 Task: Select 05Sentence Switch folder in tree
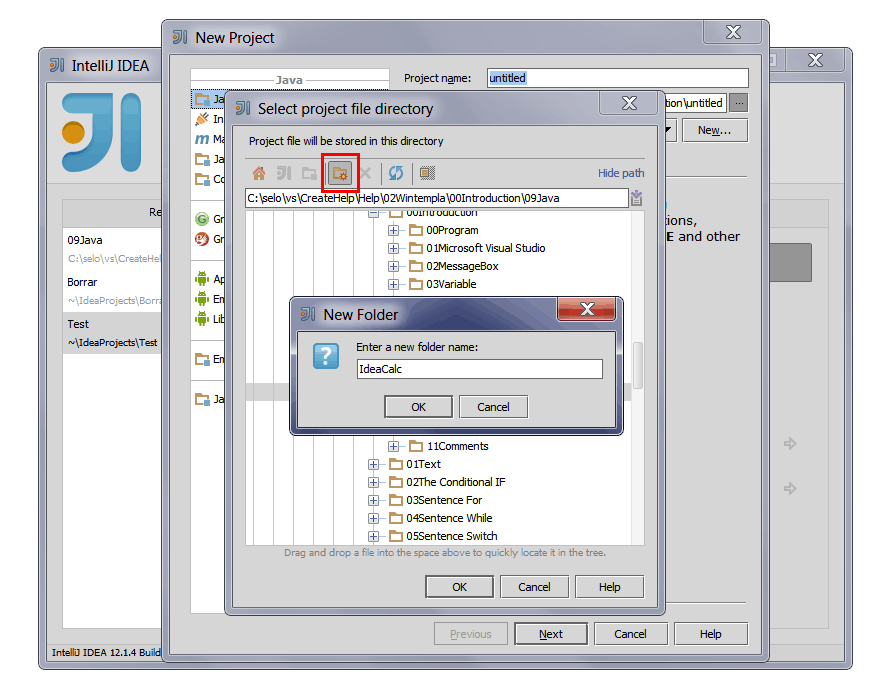[452, 536]
